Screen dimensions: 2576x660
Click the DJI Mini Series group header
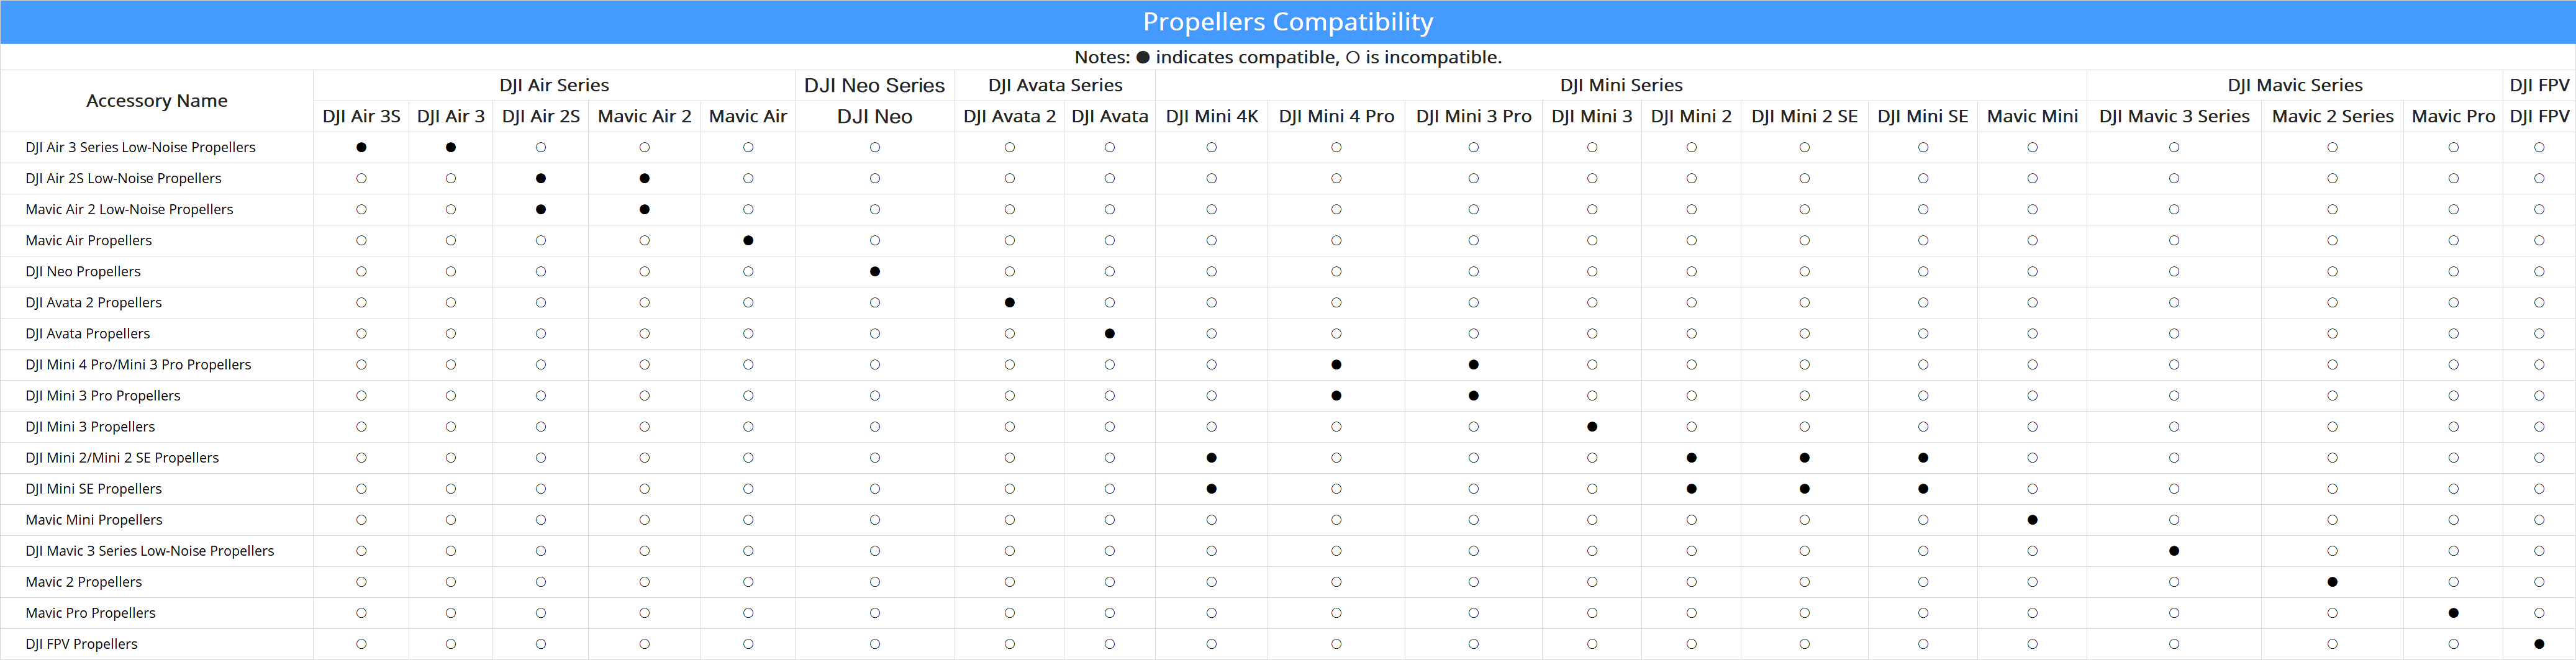point(1621,85)
